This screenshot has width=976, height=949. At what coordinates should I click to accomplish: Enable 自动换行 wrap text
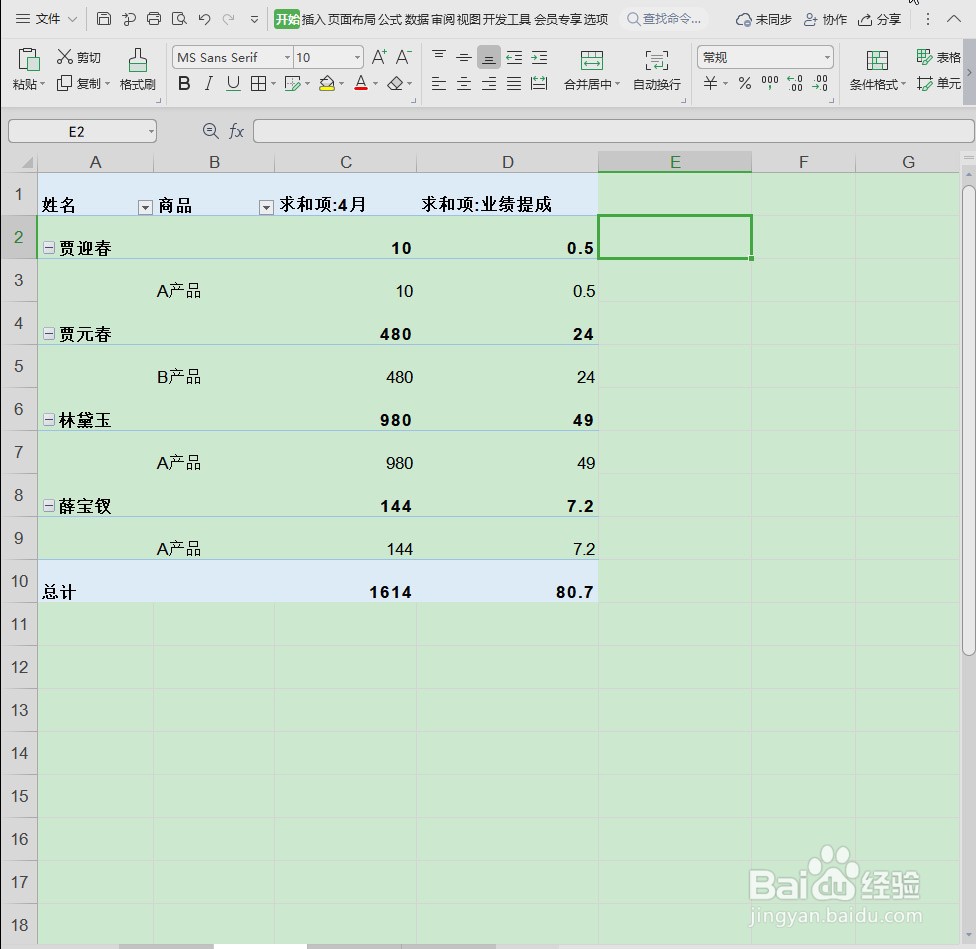click(x=658, y=70)
